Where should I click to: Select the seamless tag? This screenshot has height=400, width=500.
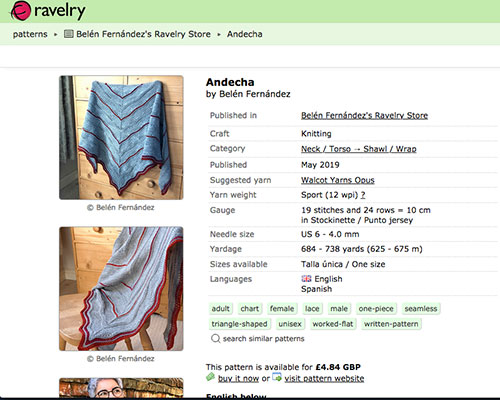(x=421, y=309)
